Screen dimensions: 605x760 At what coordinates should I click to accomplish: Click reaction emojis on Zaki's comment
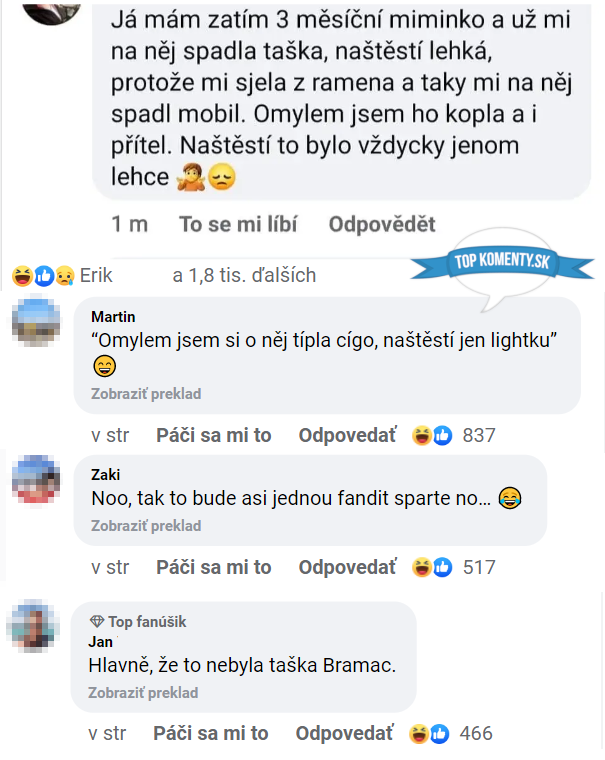[432, 568]
